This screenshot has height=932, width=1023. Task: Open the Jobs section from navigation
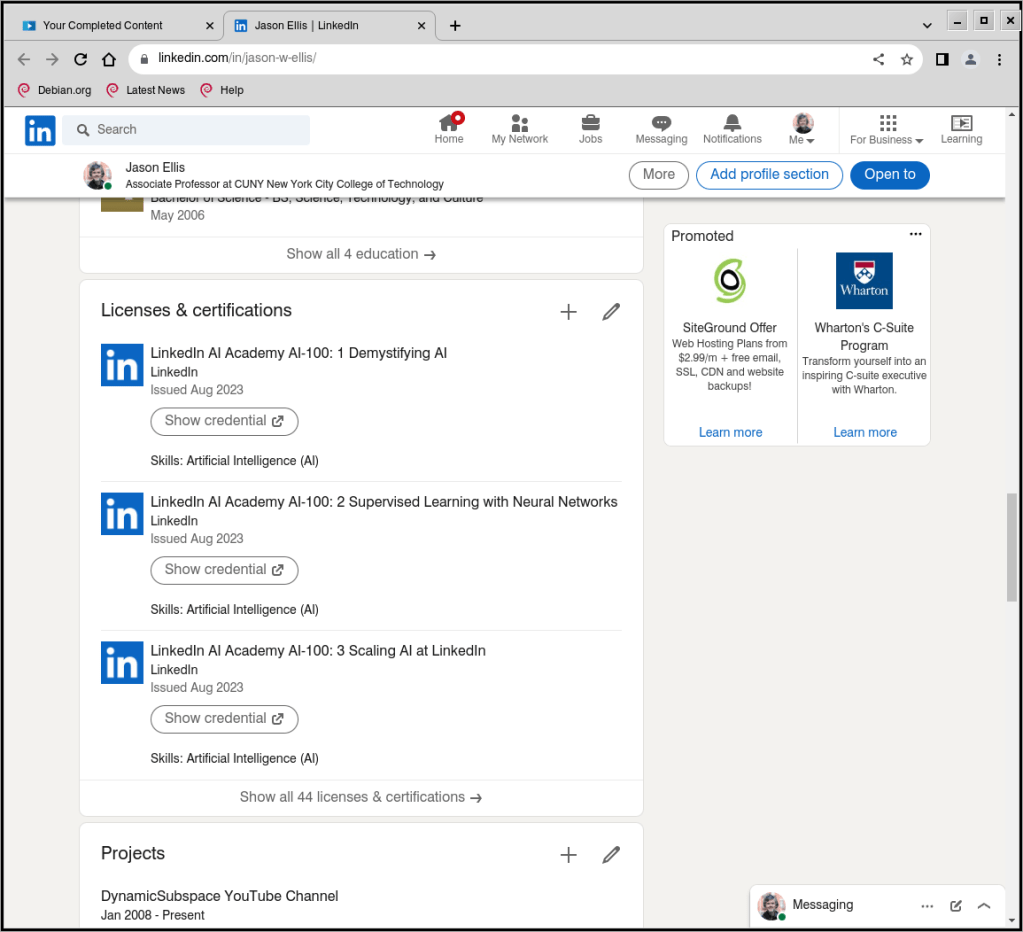590,128
